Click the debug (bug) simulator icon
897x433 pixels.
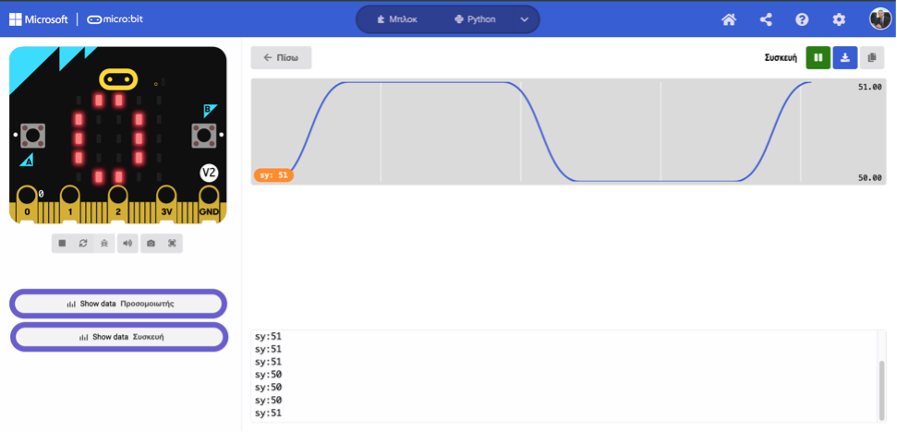click(x=103, y=243)
